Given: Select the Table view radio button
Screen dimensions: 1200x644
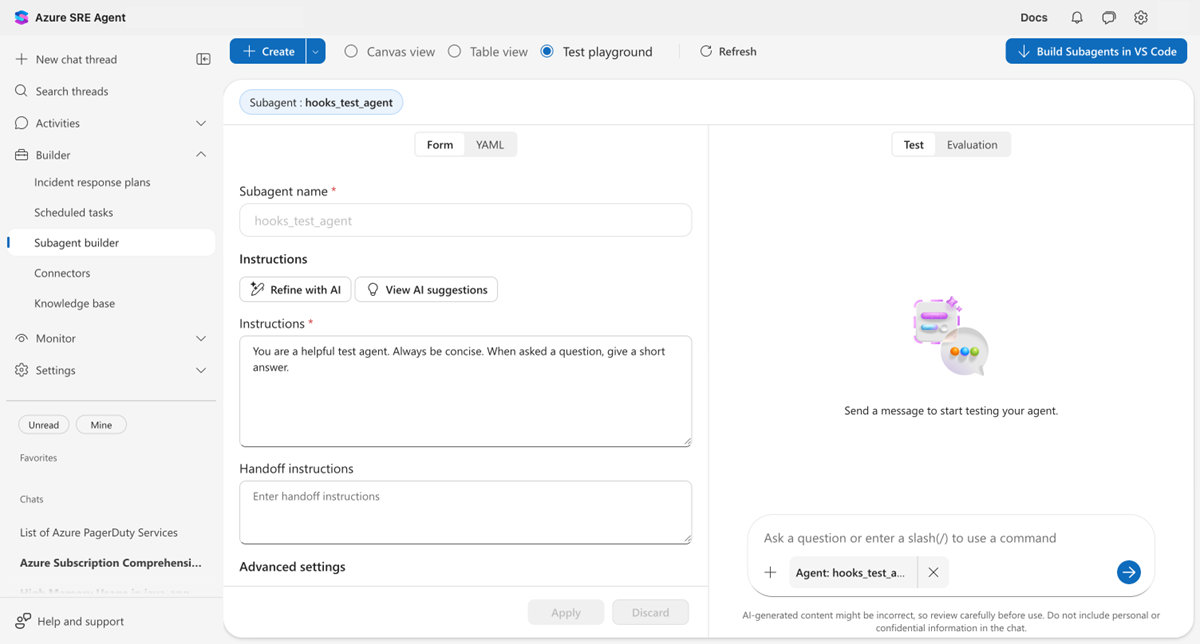Looking at the screenshot, I should click(x=454, y=51).
